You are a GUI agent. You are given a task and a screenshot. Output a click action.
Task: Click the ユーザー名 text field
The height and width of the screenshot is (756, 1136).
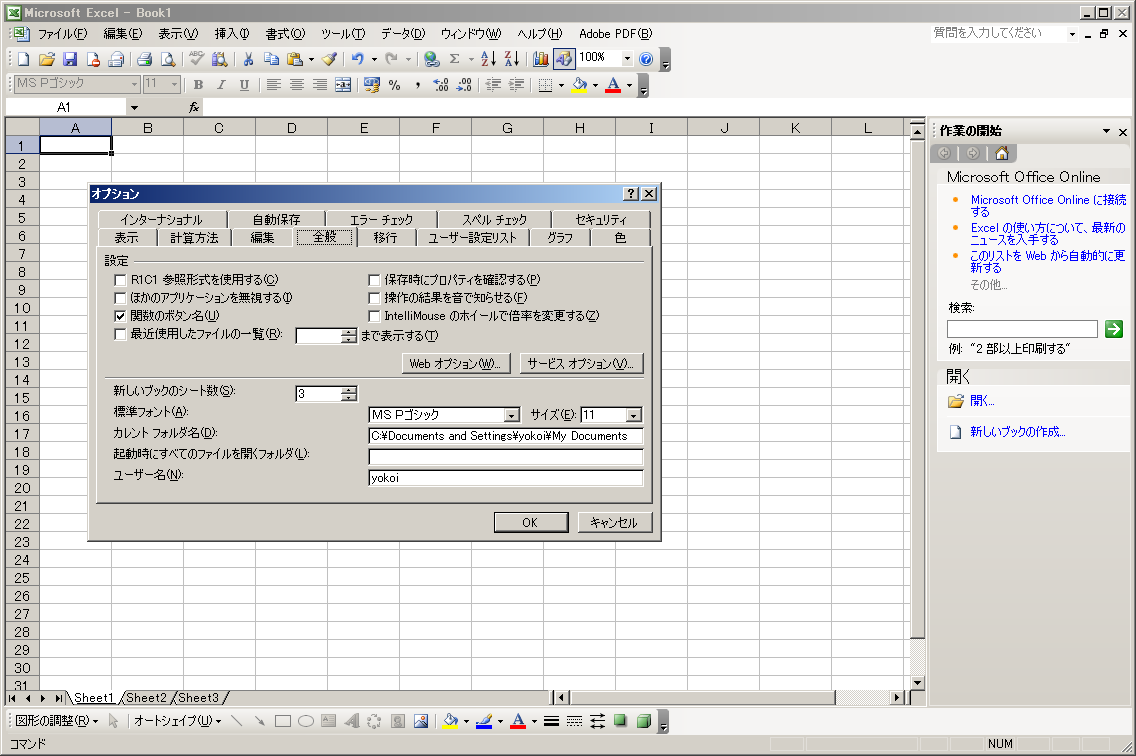pos(505,478)
